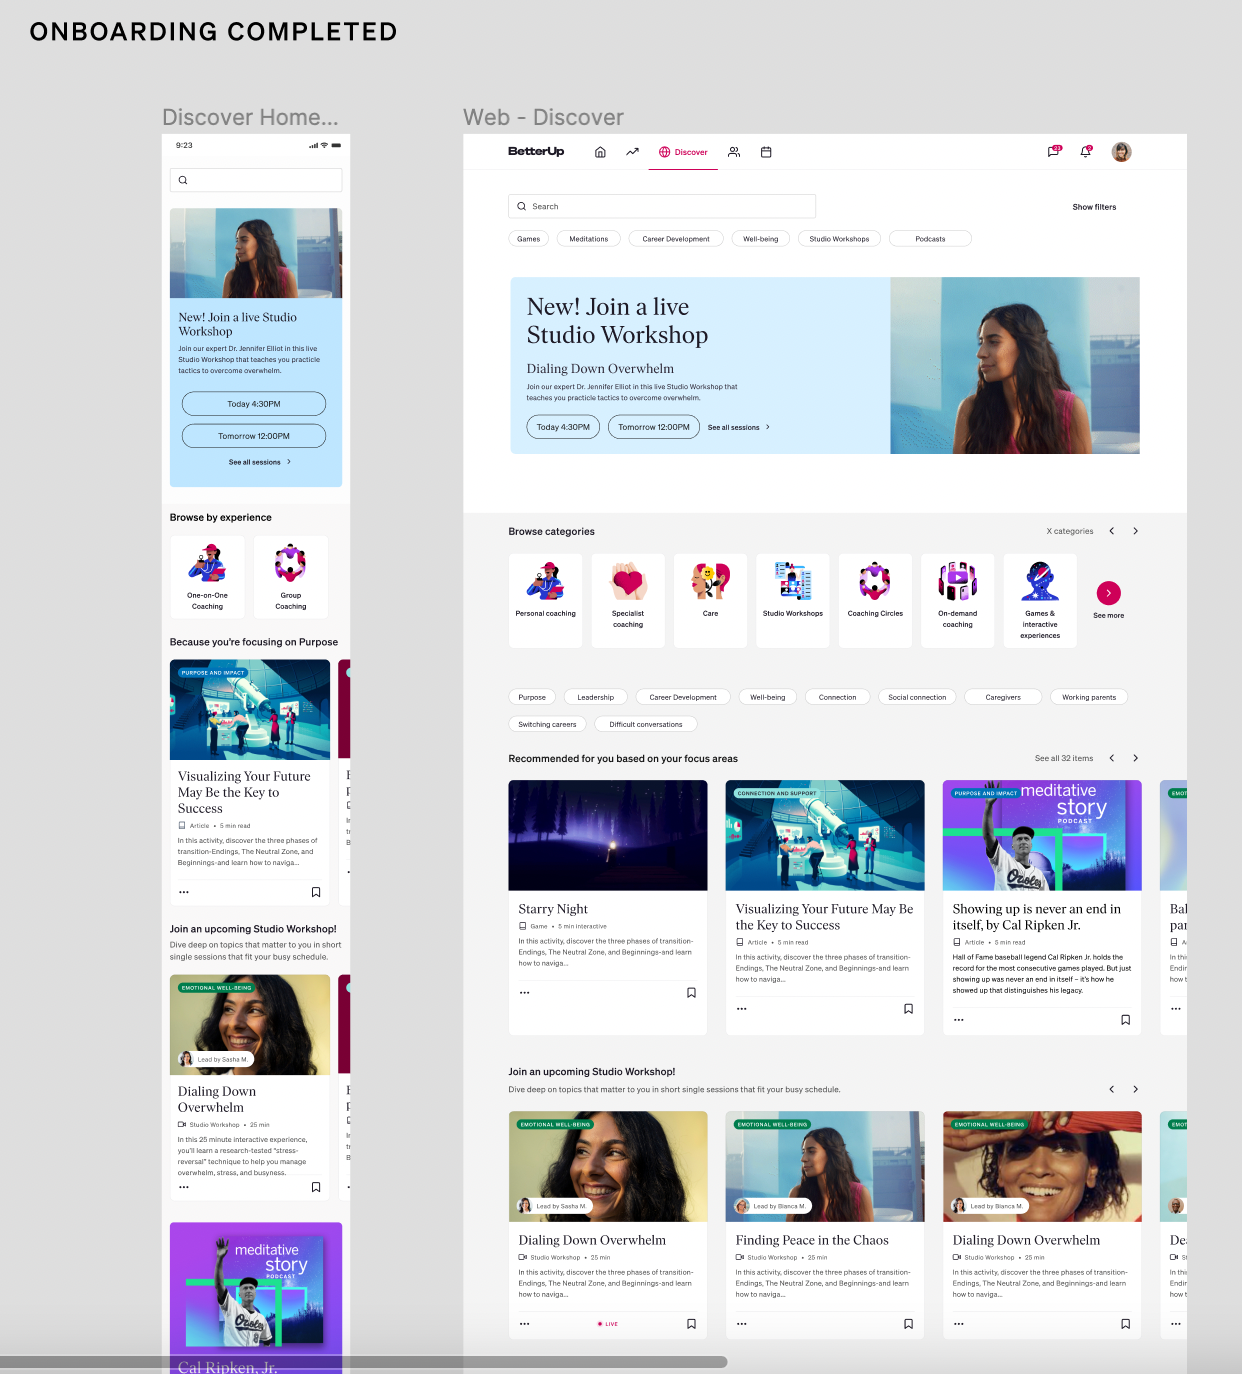Select the Care category tile

click(710, 600)
